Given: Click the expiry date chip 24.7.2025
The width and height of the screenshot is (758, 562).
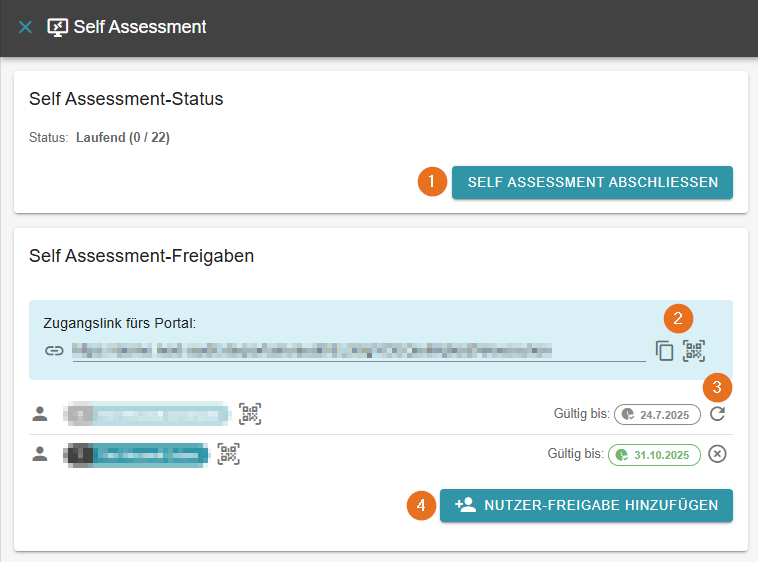Looking at the screenshot, I should (657, 414).
